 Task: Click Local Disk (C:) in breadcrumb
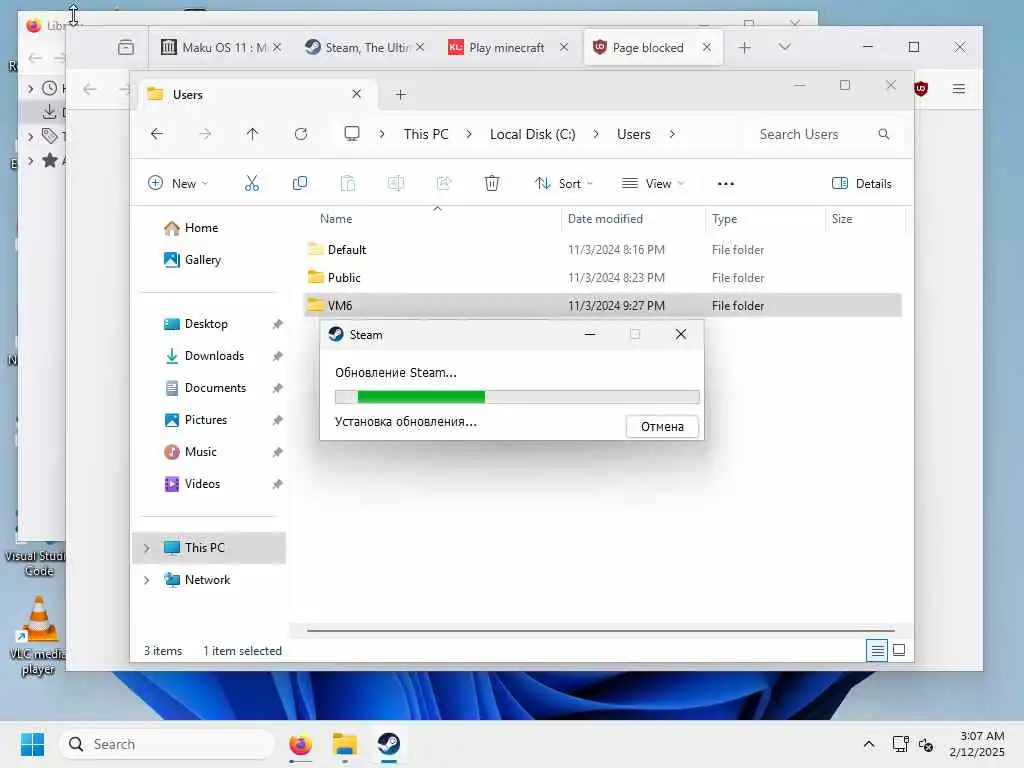coord(532,134)
